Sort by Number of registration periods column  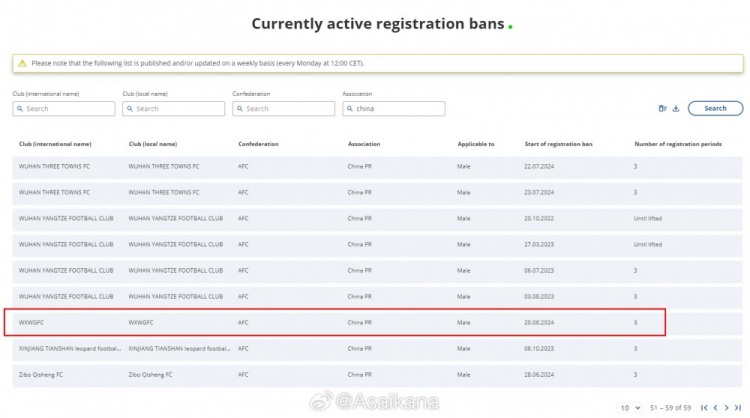coord(678,144)
